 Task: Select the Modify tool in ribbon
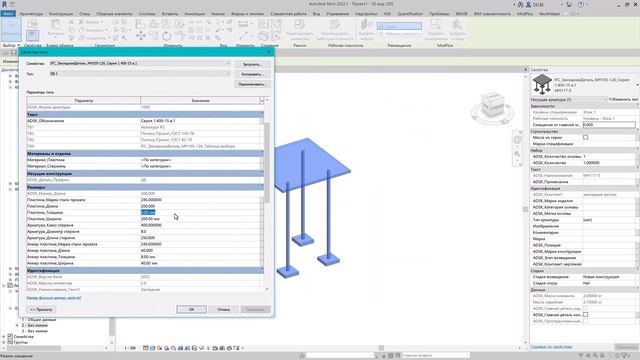tap(11, 29)
